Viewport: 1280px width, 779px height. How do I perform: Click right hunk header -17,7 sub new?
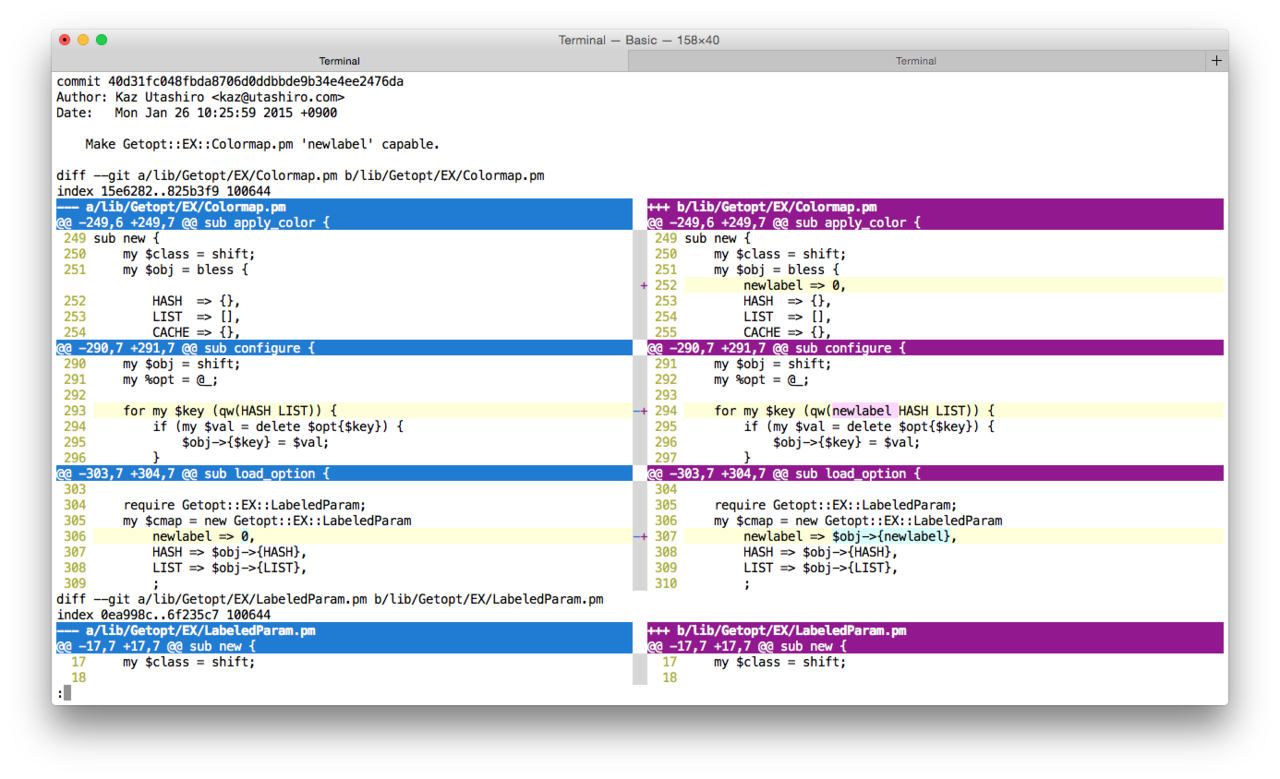point(935,646)
